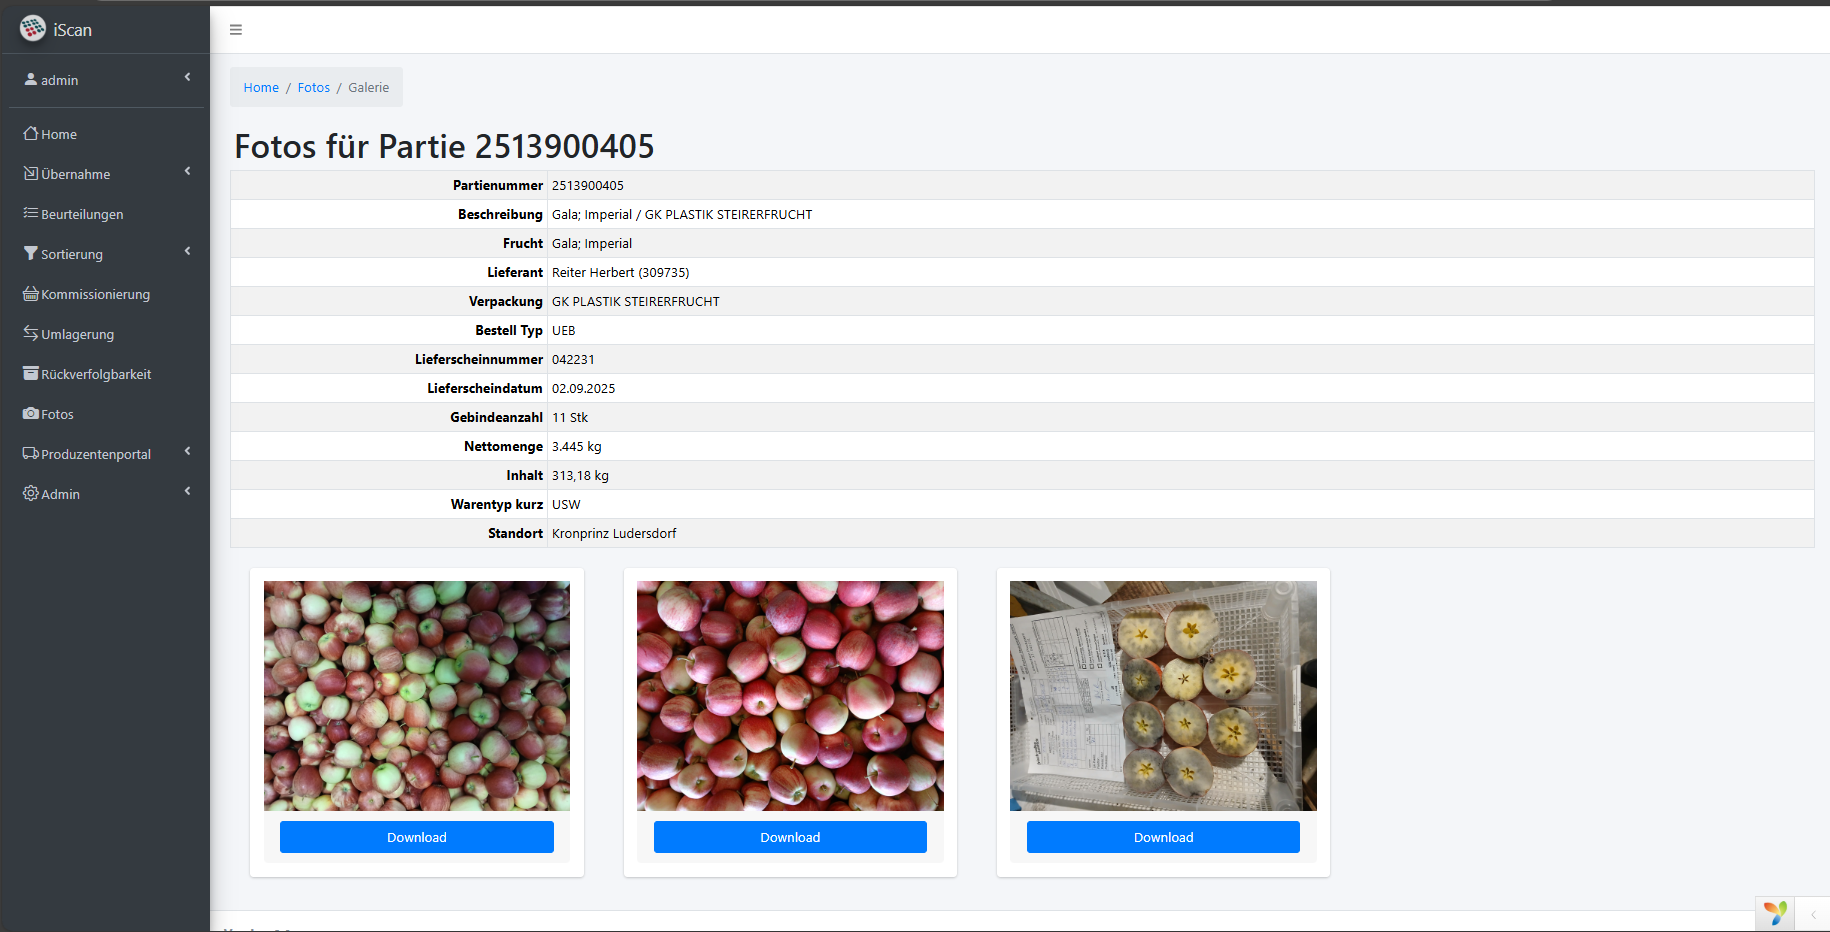Click the admin user icon
1830x932 pixels.
(30, 79)
